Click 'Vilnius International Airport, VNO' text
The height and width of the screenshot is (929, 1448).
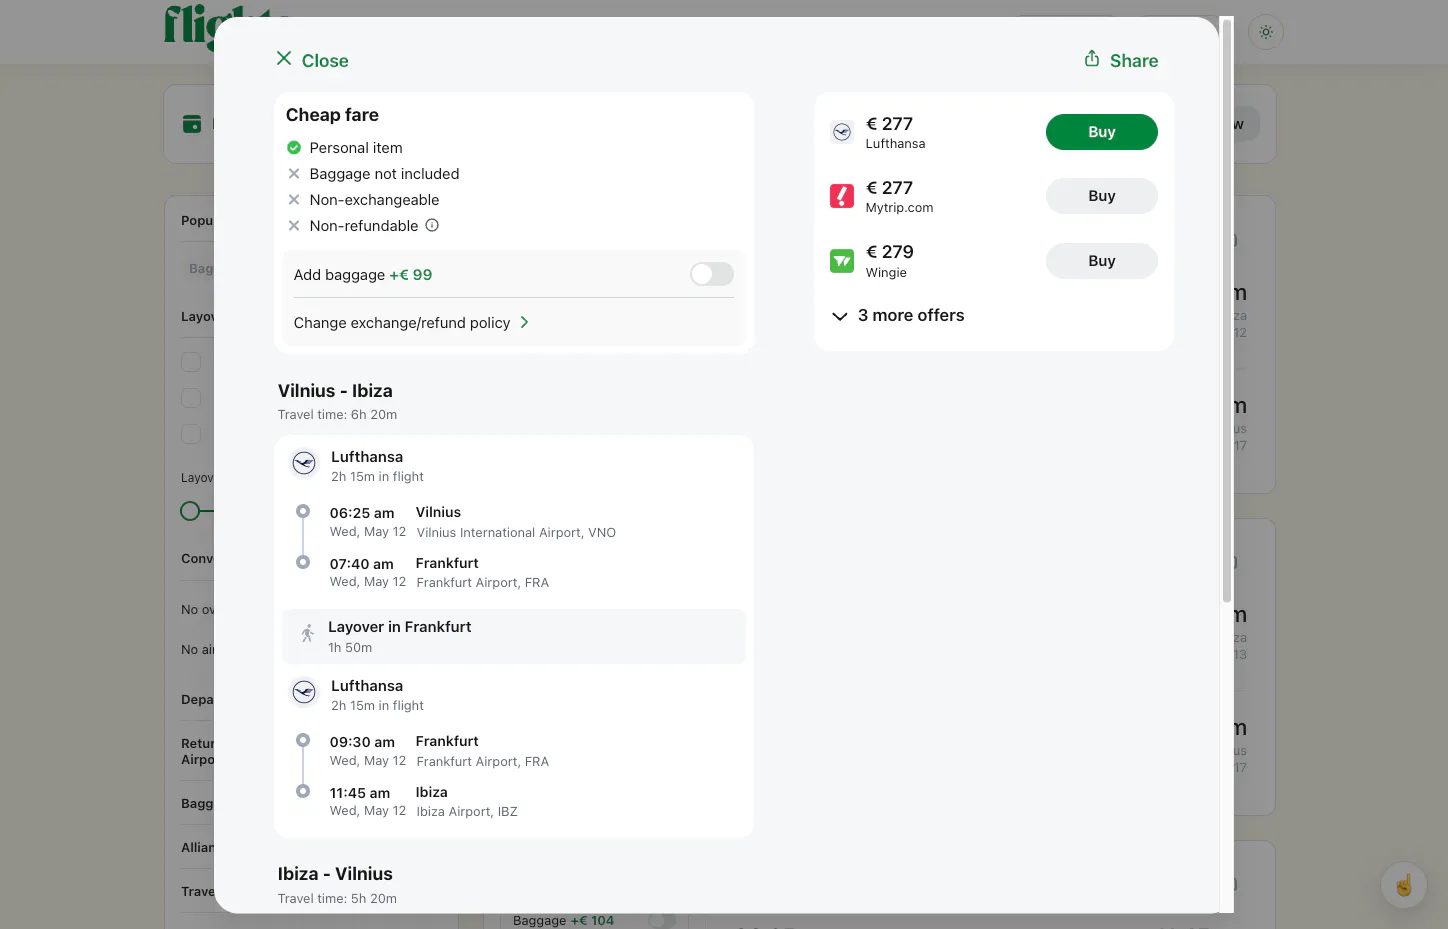516,533
